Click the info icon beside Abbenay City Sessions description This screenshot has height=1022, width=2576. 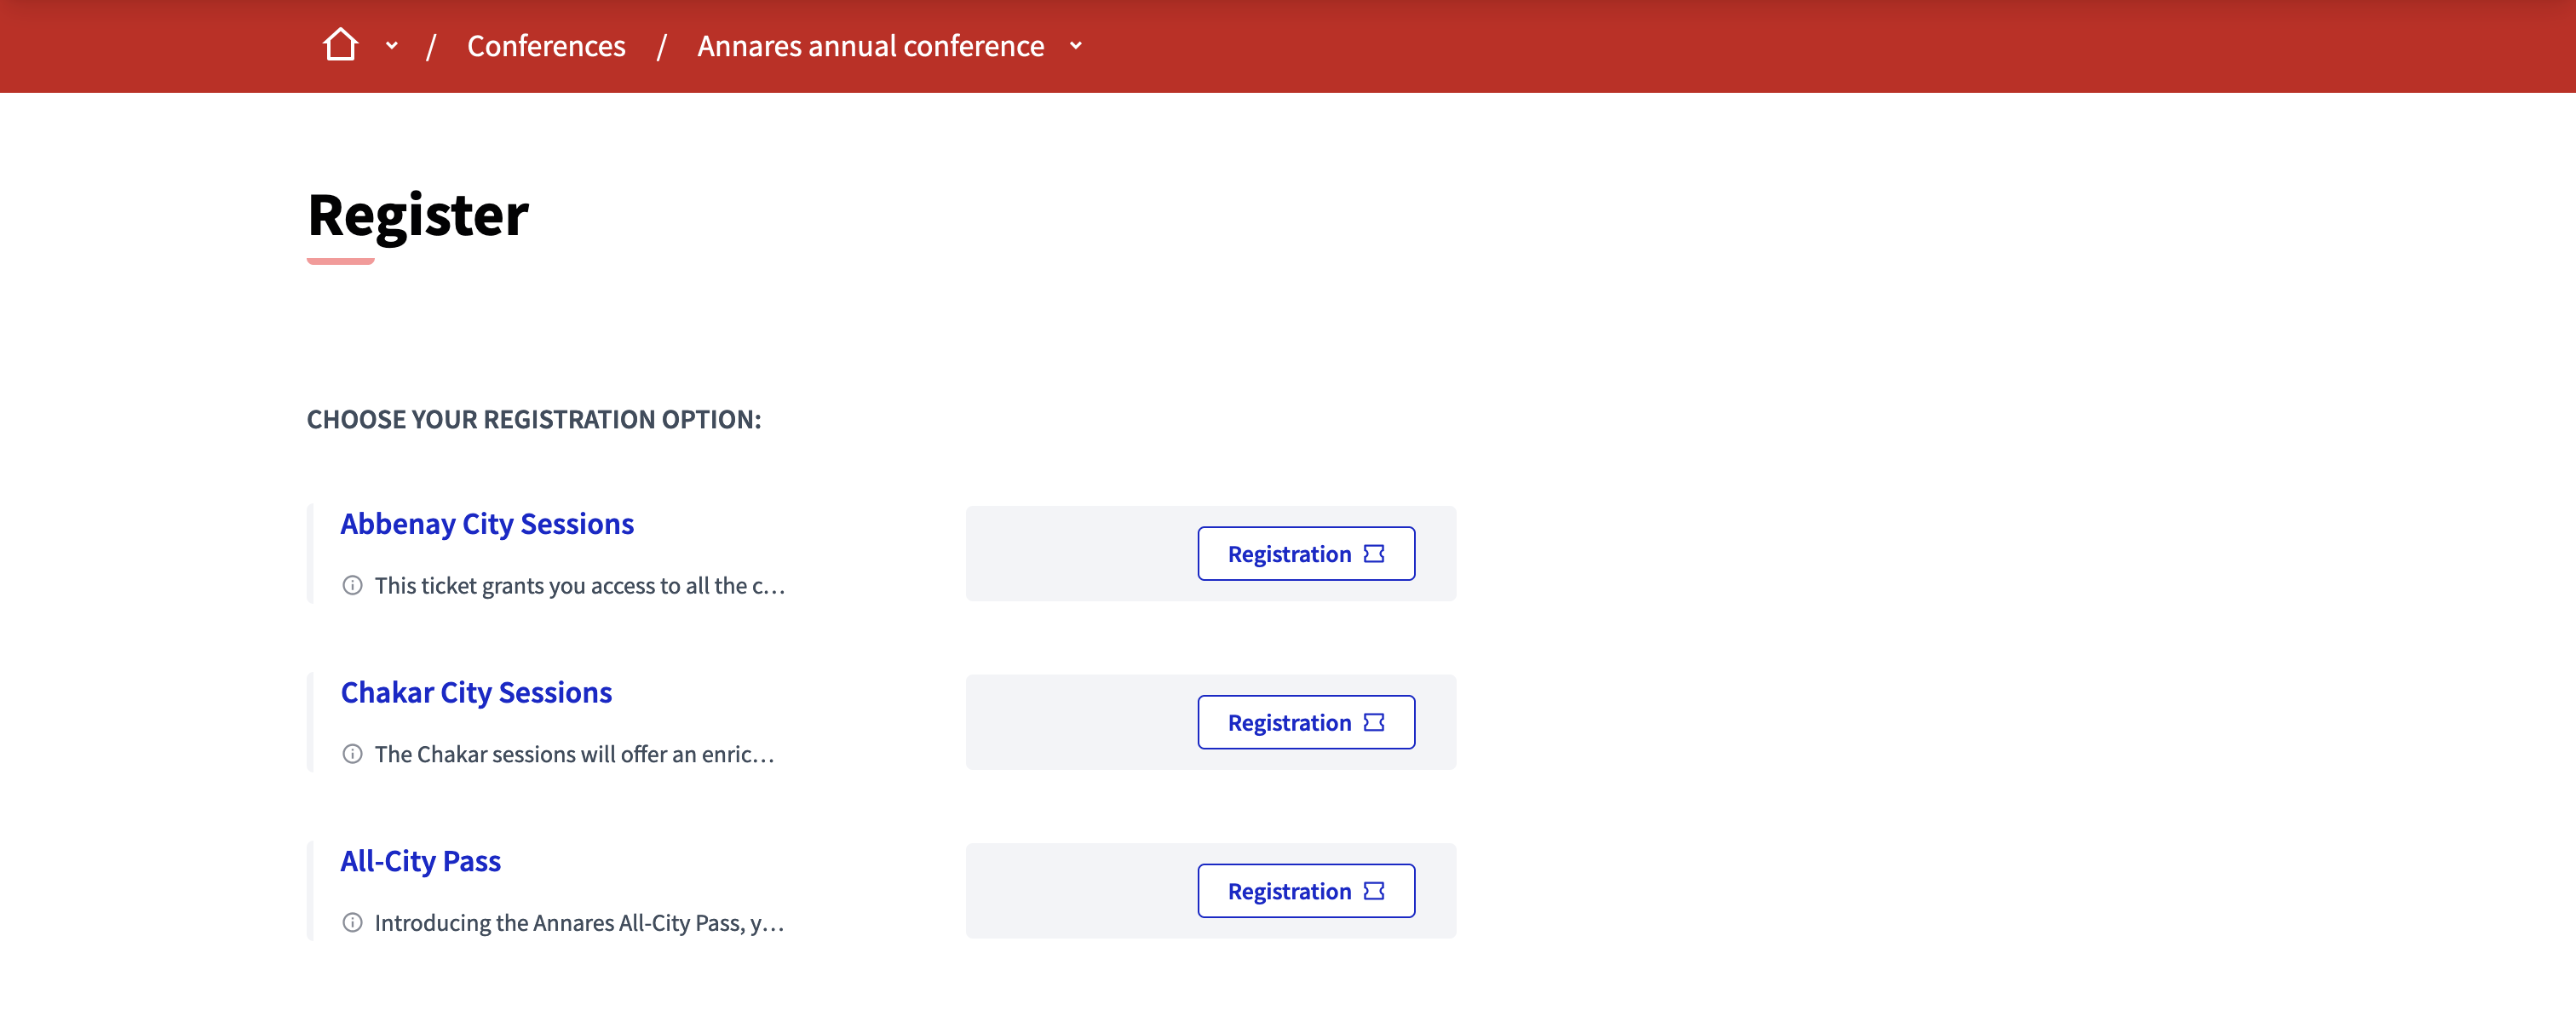352,585
